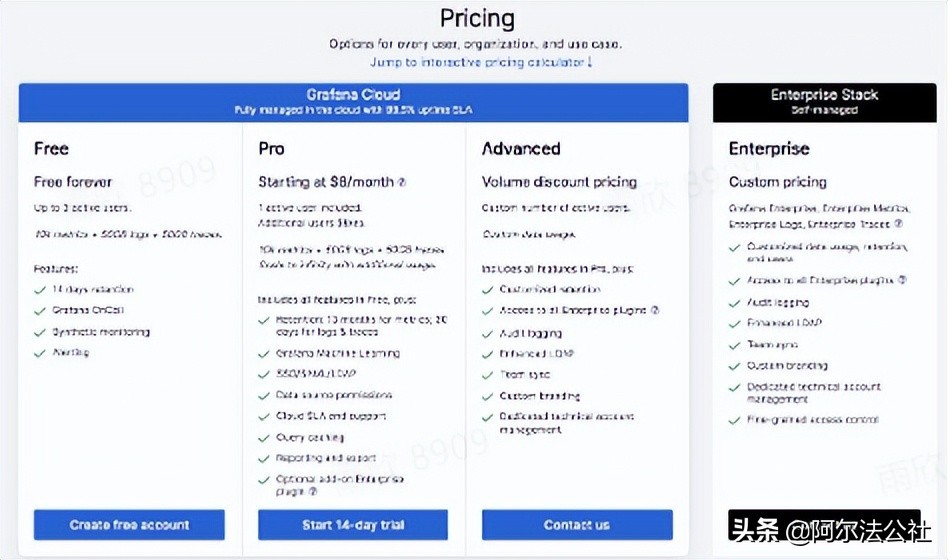Viewport: 948px width, 560px height.
Task: Click the checkmark beside Customized retention in Advanced
Action: pos(488,289)
